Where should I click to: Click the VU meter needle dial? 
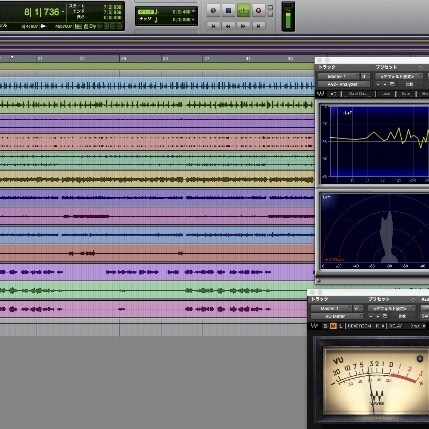pos(376,382)
